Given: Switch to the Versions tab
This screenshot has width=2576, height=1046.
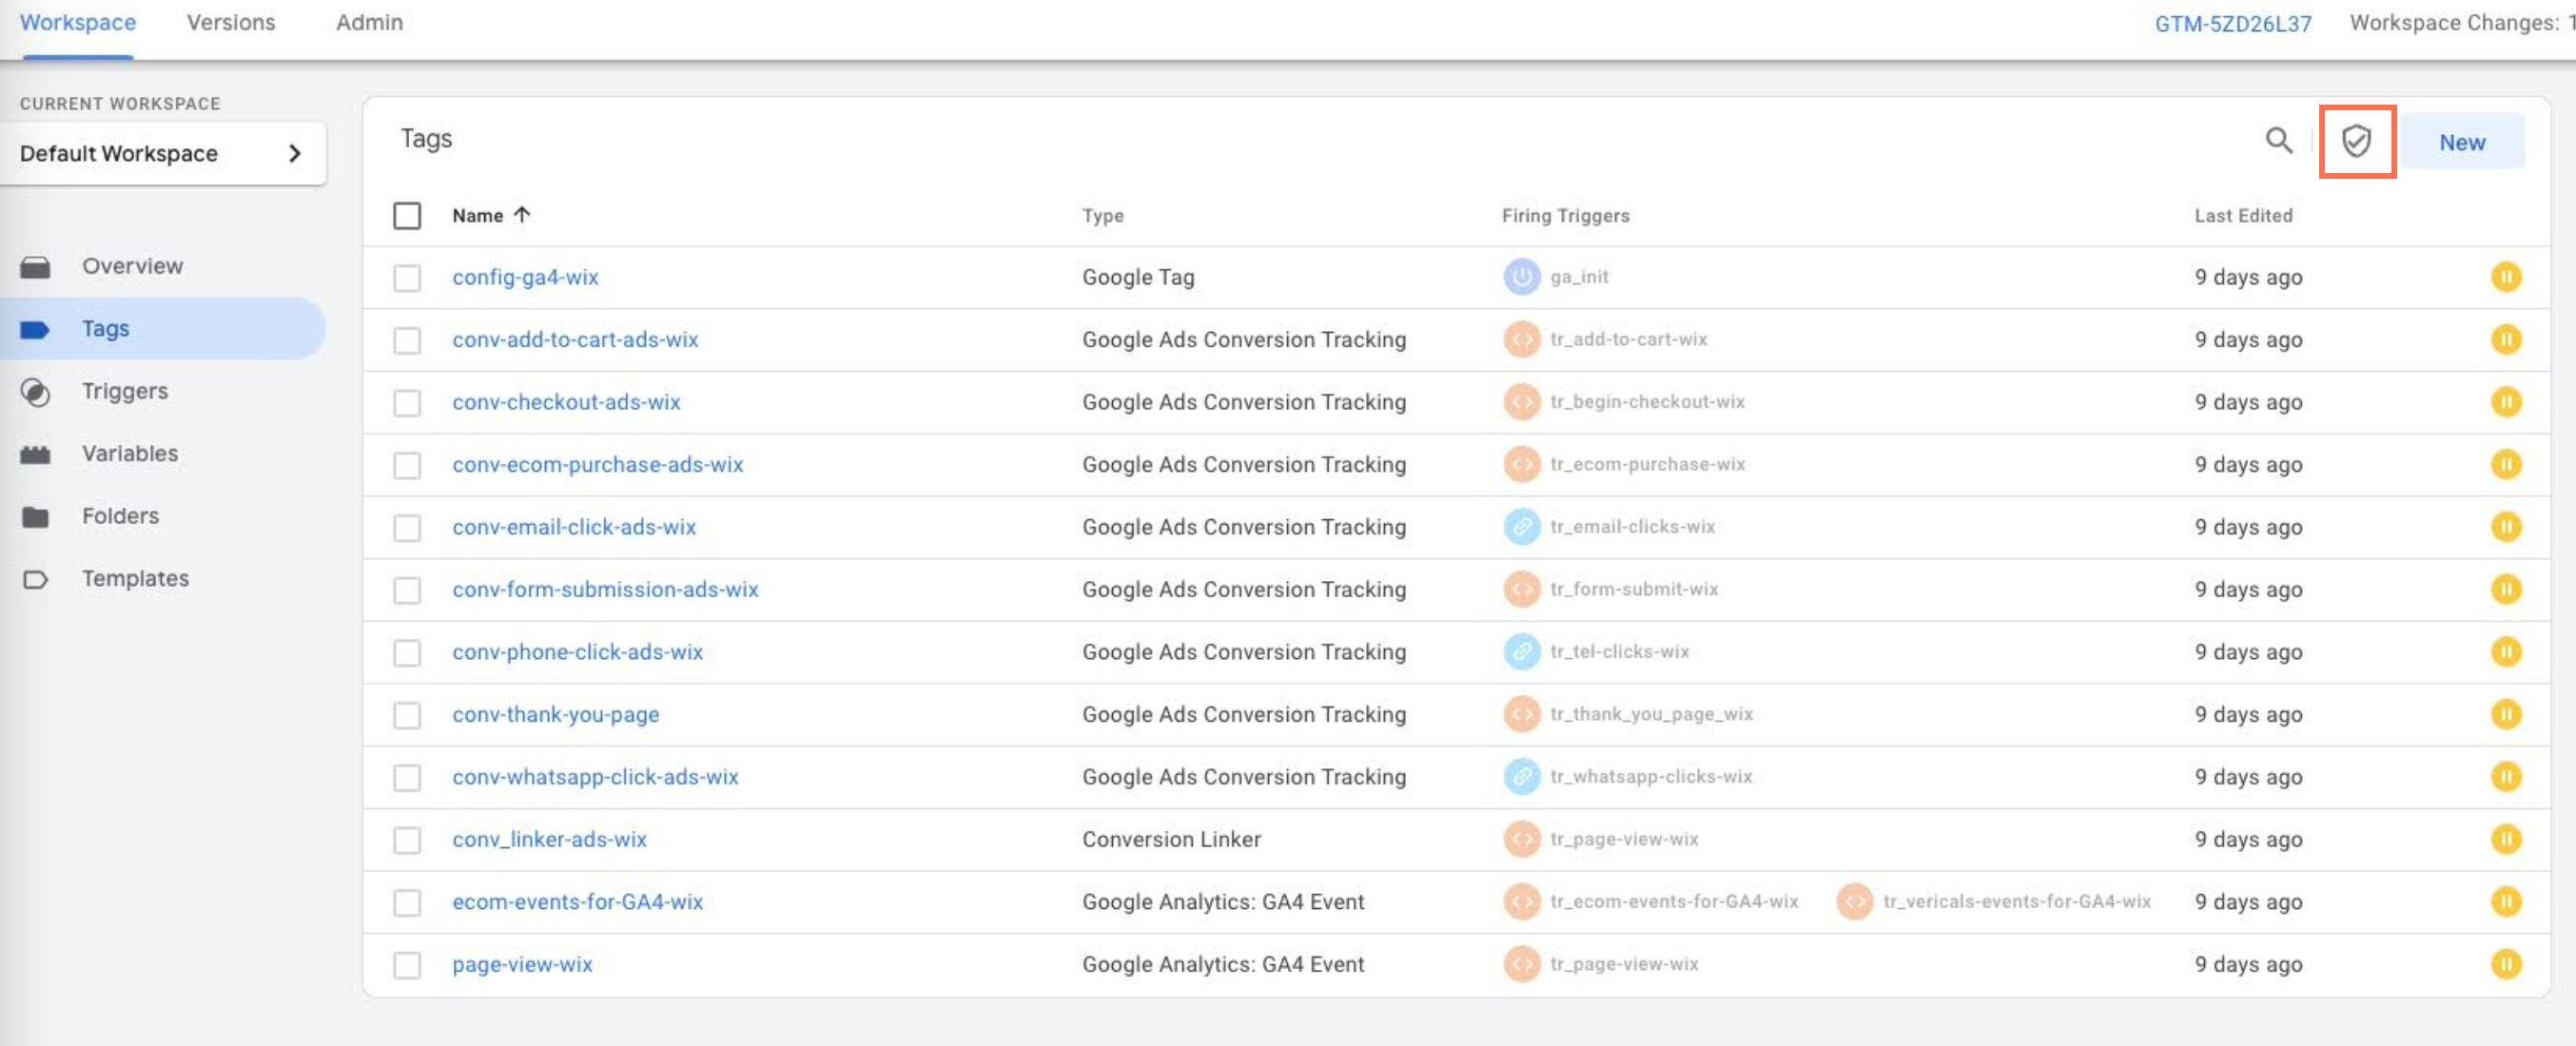Looking at the screenshot, I should pyautogui.click(x=230, y=21).
